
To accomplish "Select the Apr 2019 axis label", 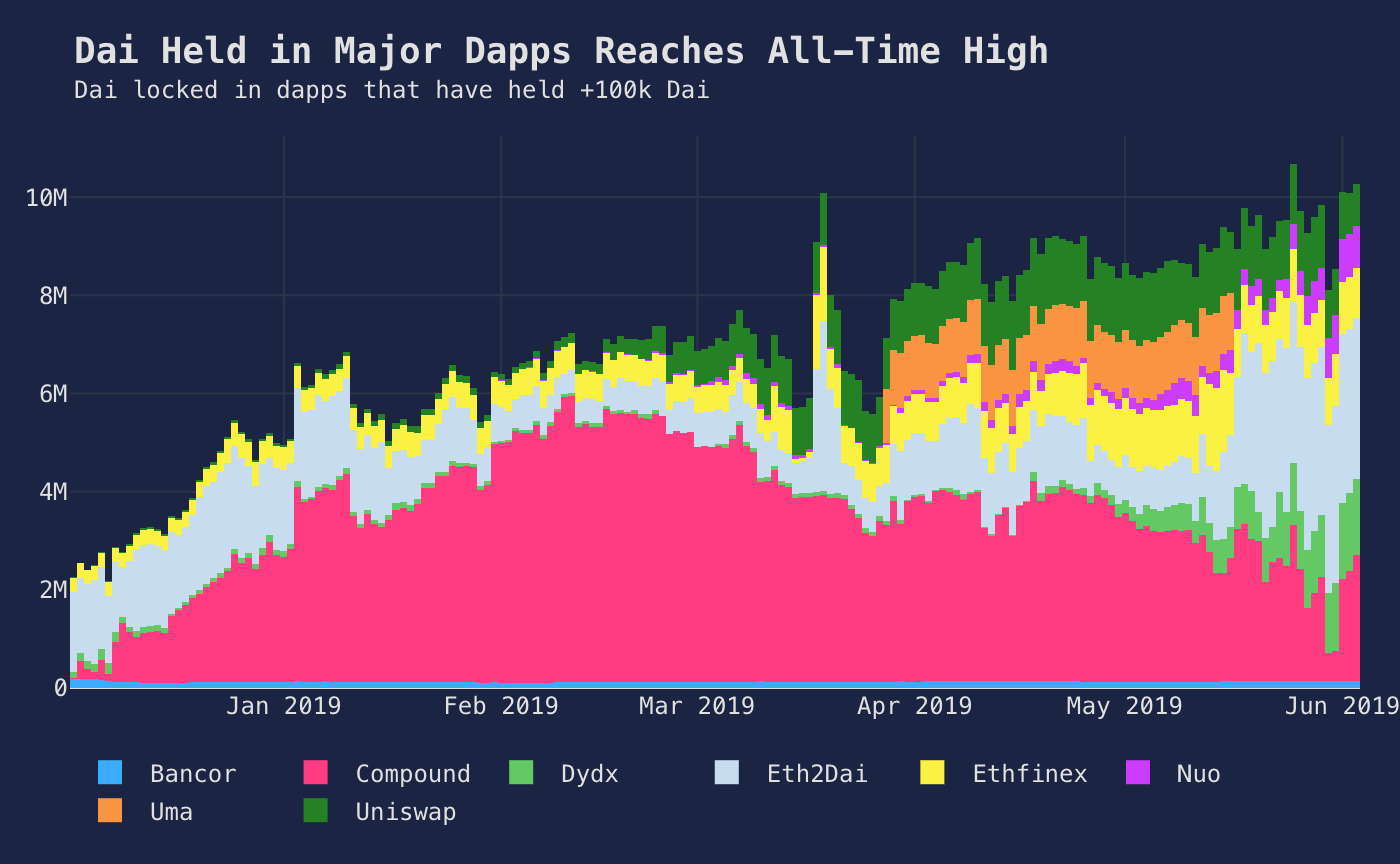I will (914, 706).
